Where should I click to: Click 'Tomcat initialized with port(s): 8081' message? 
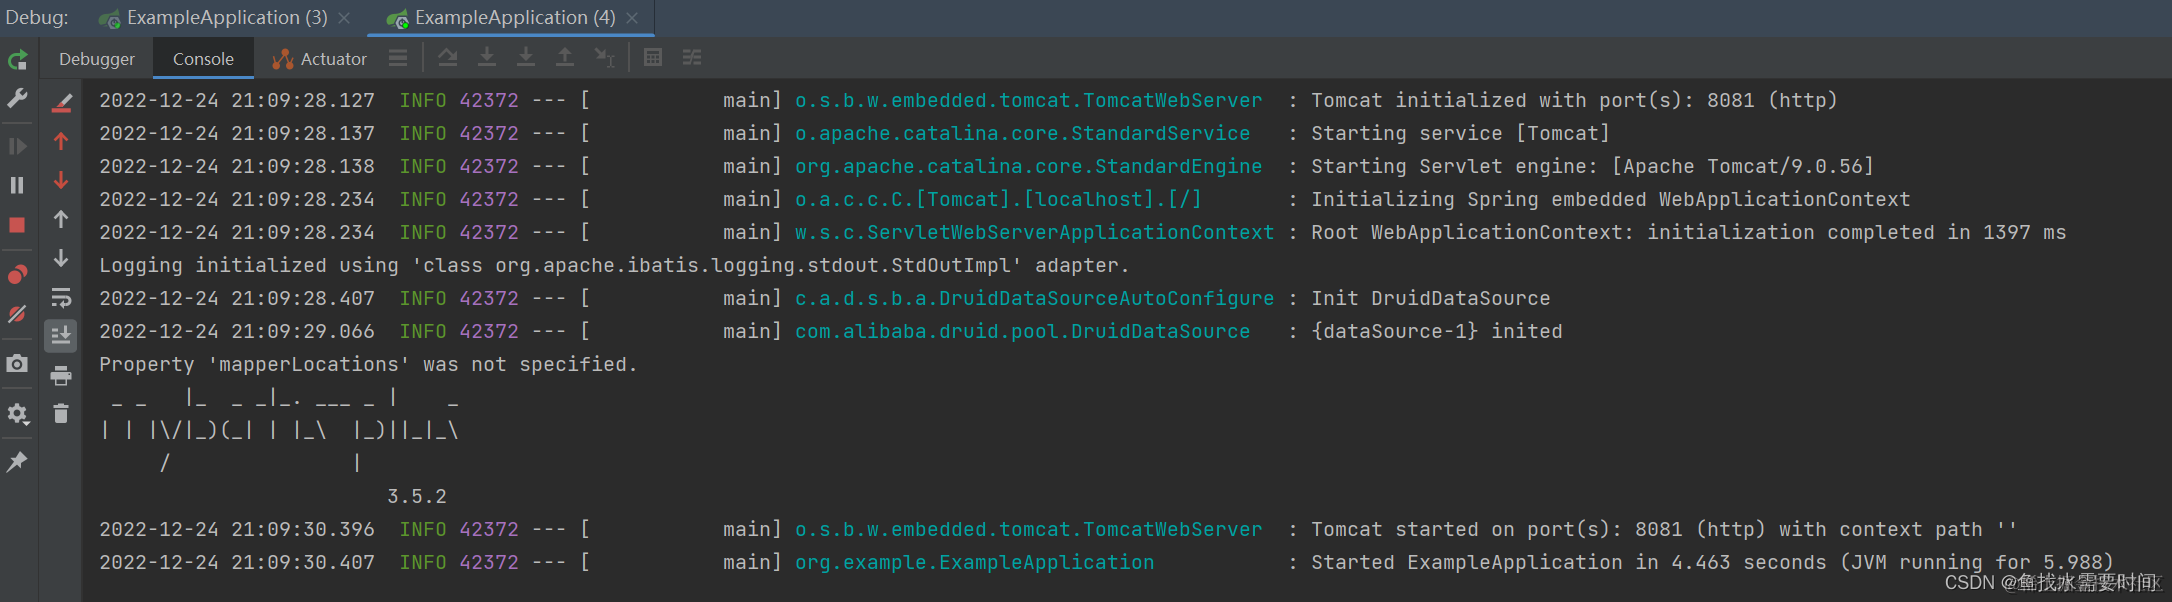(1574, 100)
